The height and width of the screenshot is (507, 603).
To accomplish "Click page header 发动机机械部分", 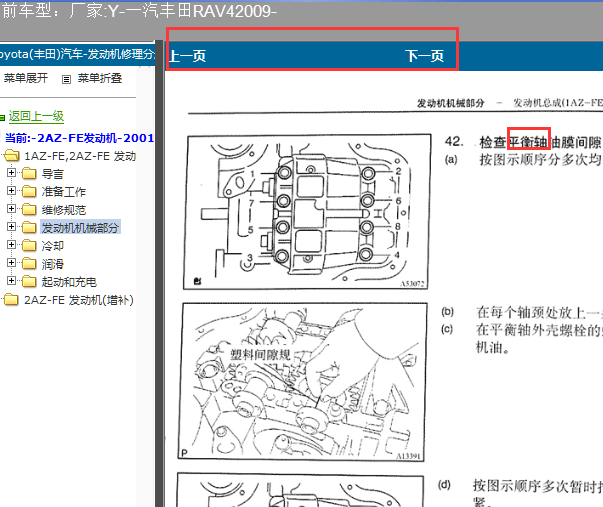I will 450,103.
